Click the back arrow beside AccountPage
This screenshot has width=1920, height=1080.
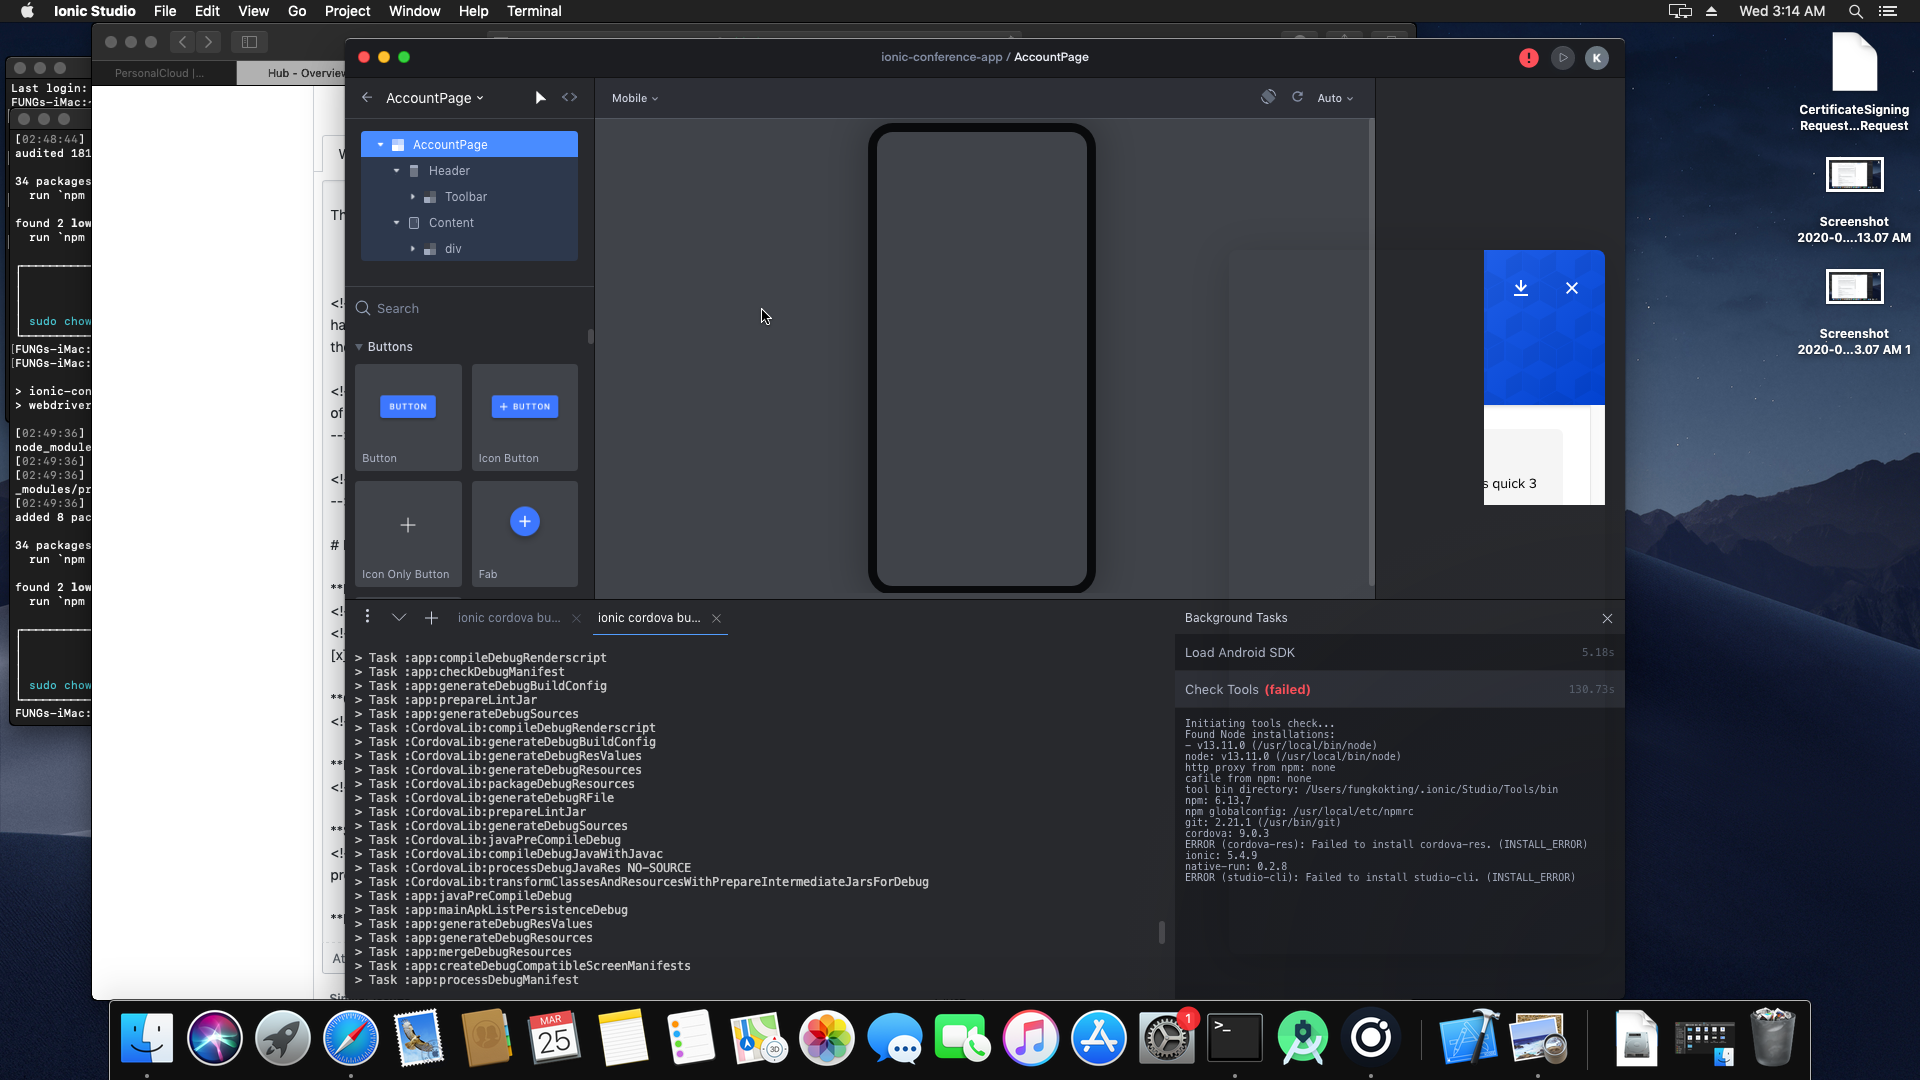tap(367, 98)
